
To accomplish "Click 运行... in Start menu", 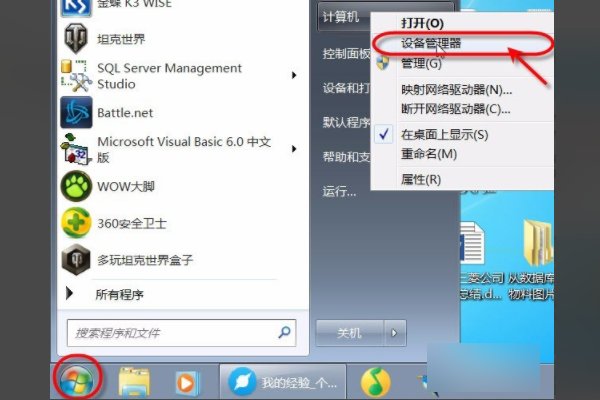I will point(339,191).
